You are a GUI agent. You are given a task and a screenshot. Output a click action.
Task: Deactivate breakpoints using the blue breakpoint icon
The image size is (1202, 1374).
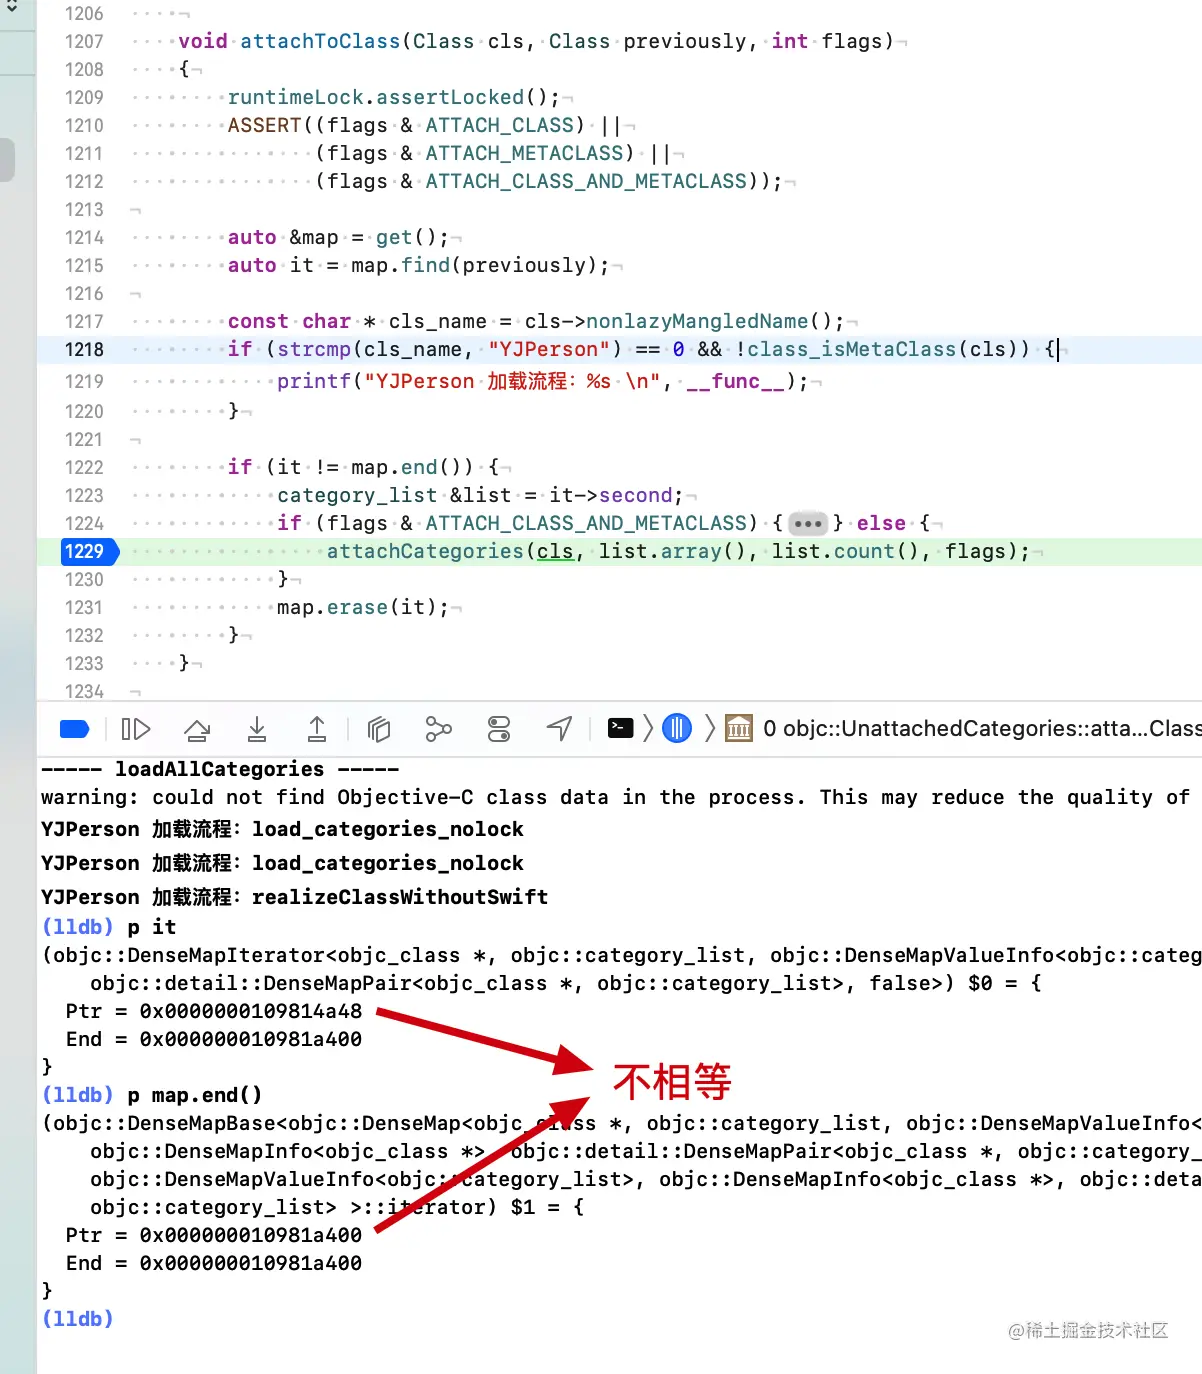74,729
